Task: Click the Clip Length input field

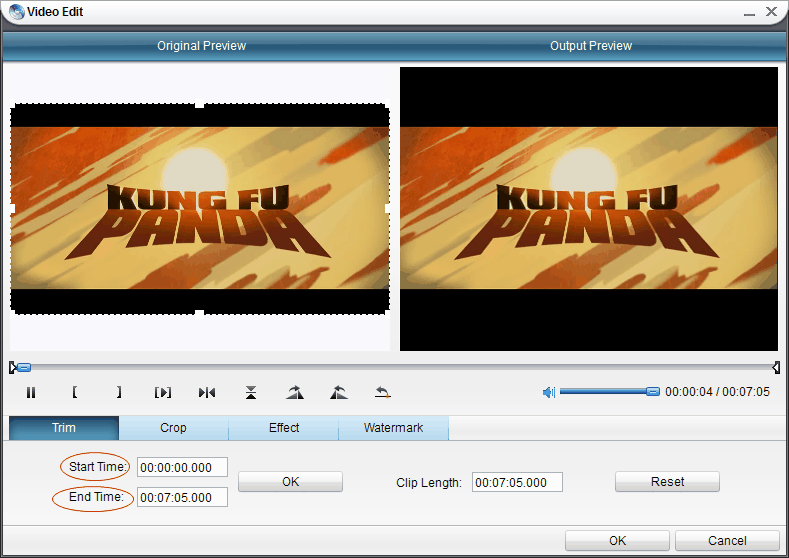Action: [517, 483]
